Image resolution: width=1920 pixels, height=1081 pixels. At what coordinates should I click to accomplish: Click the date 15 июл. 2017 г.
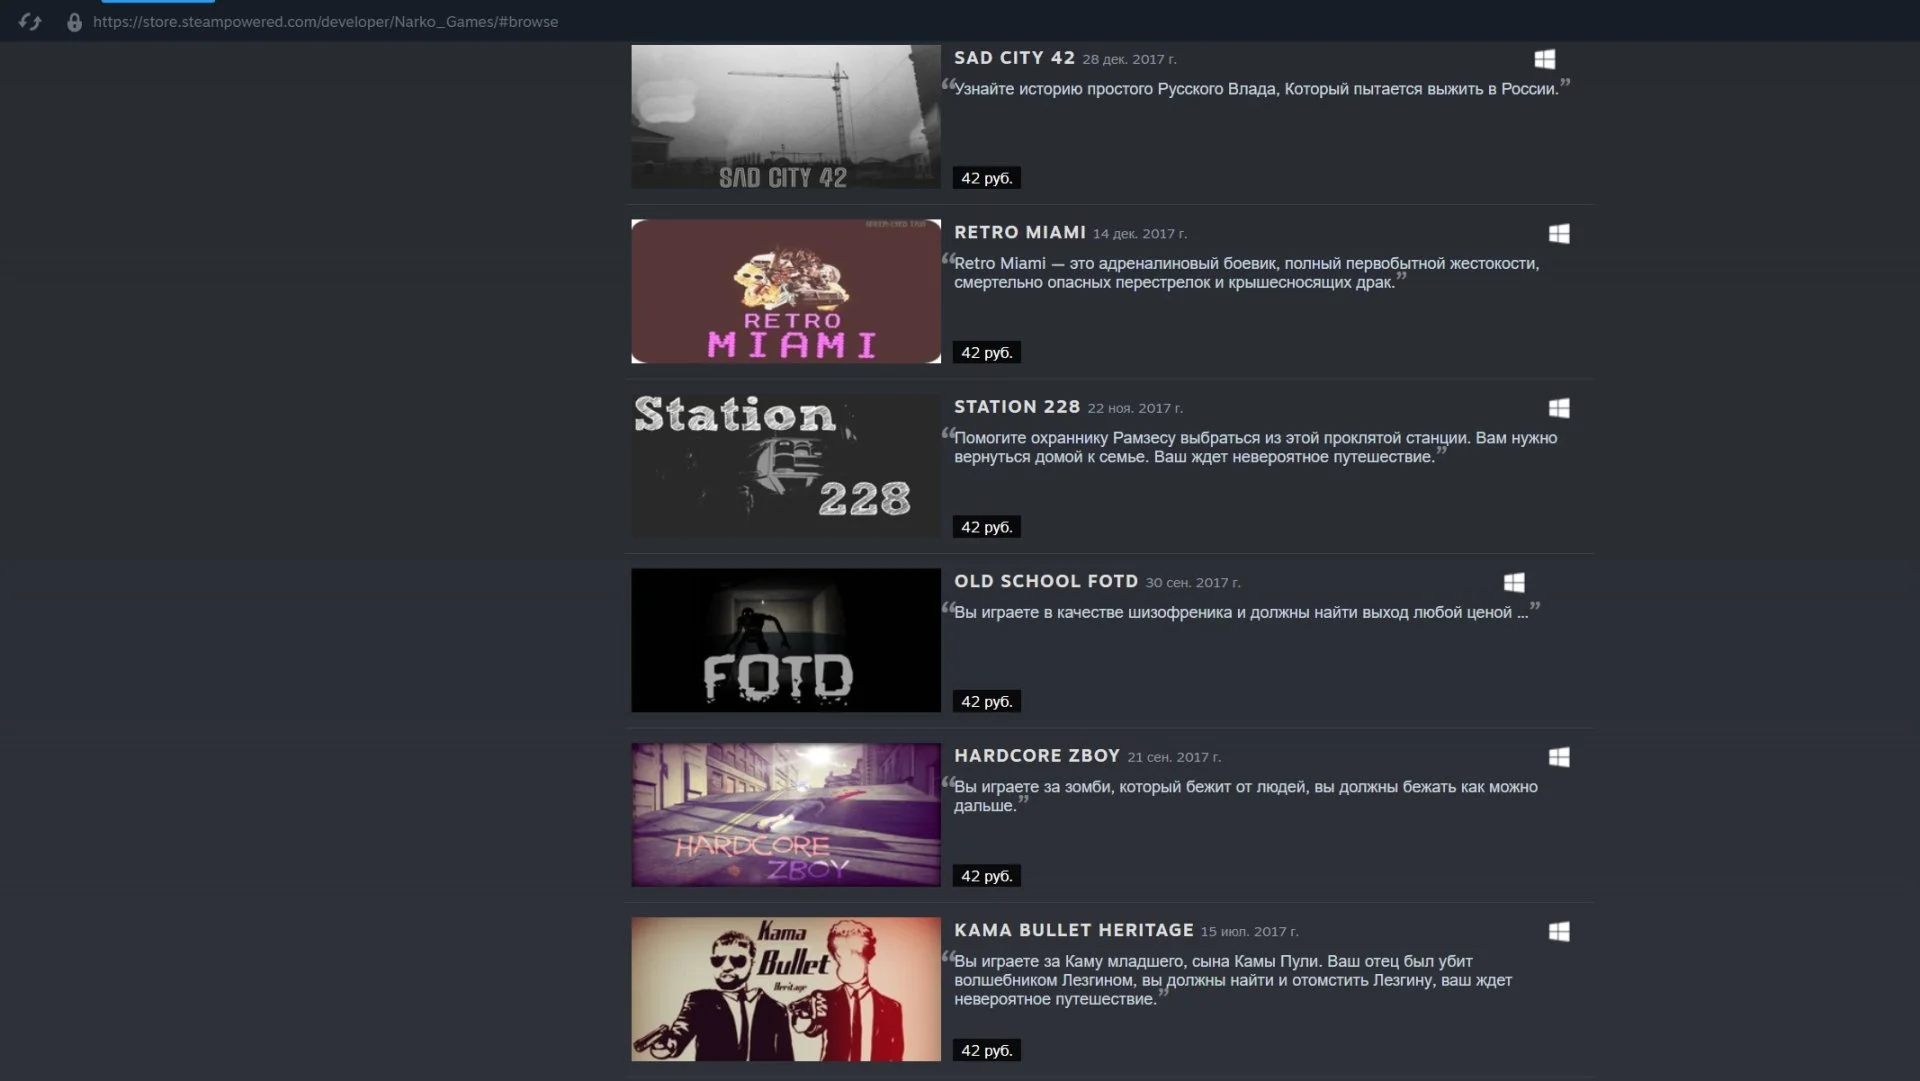coord(1249,932)
